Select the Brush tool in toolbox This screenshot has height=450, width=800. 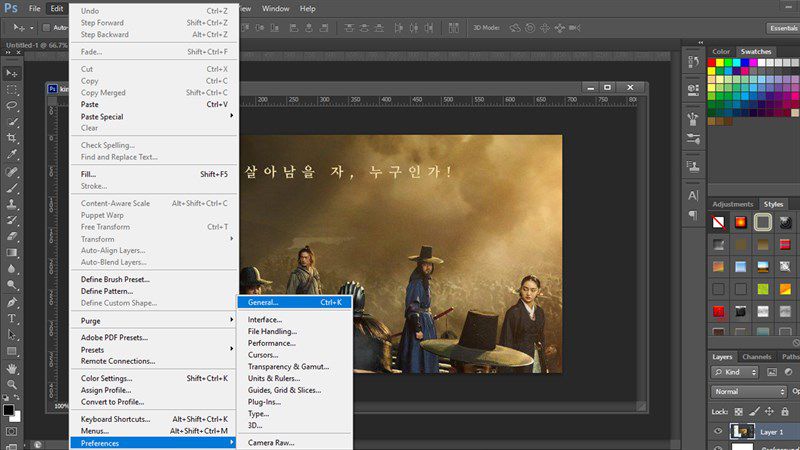[x=11, y=188]
